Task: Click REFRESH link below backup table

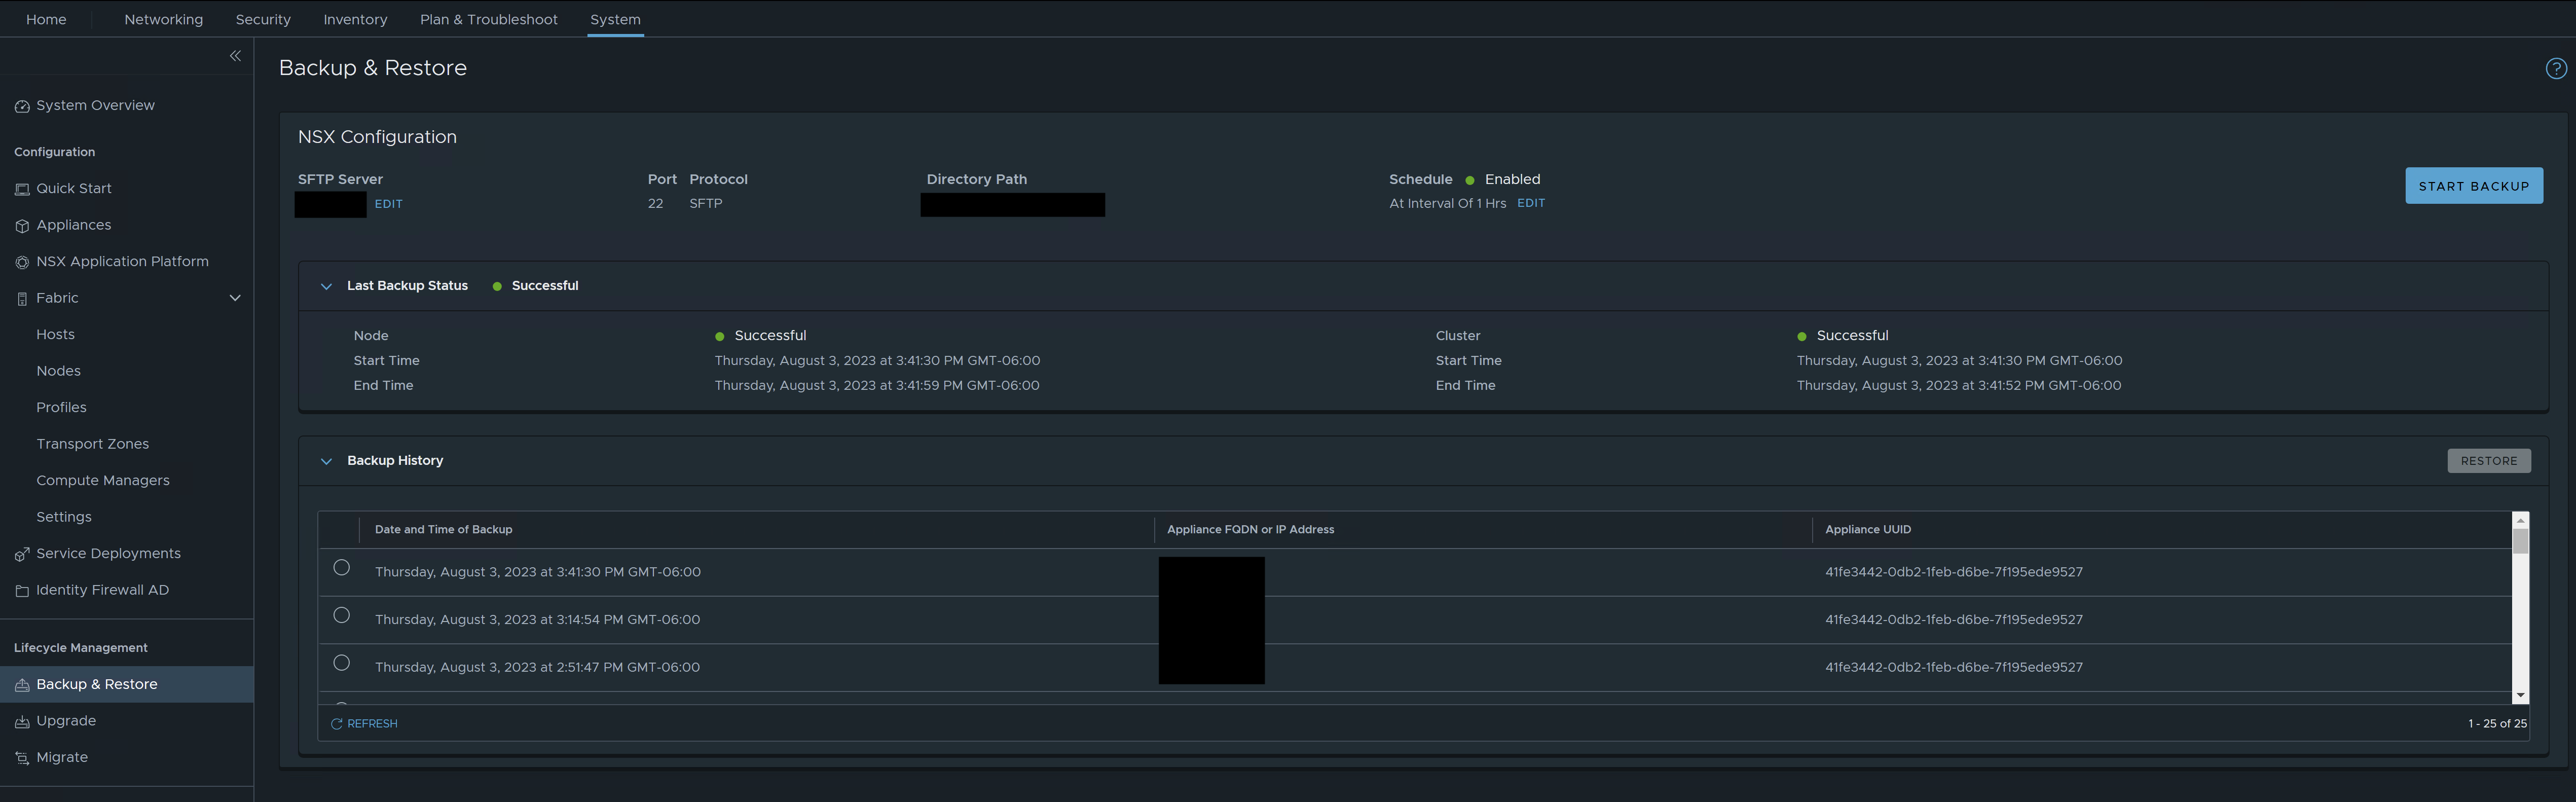Action: pos(372,723)
